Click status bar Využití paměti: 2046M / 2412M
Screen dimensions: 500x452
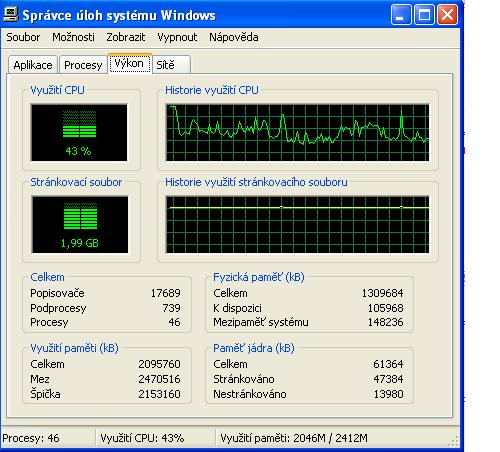click(294, 438)
